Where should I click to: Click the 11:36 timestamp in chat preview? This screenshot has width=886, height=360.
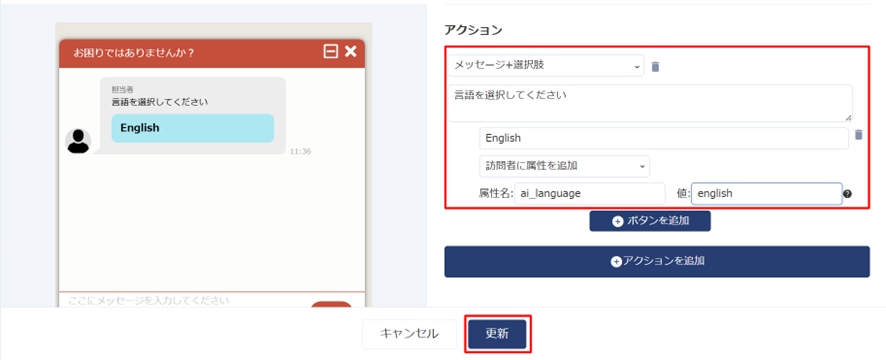coord(300,151)
